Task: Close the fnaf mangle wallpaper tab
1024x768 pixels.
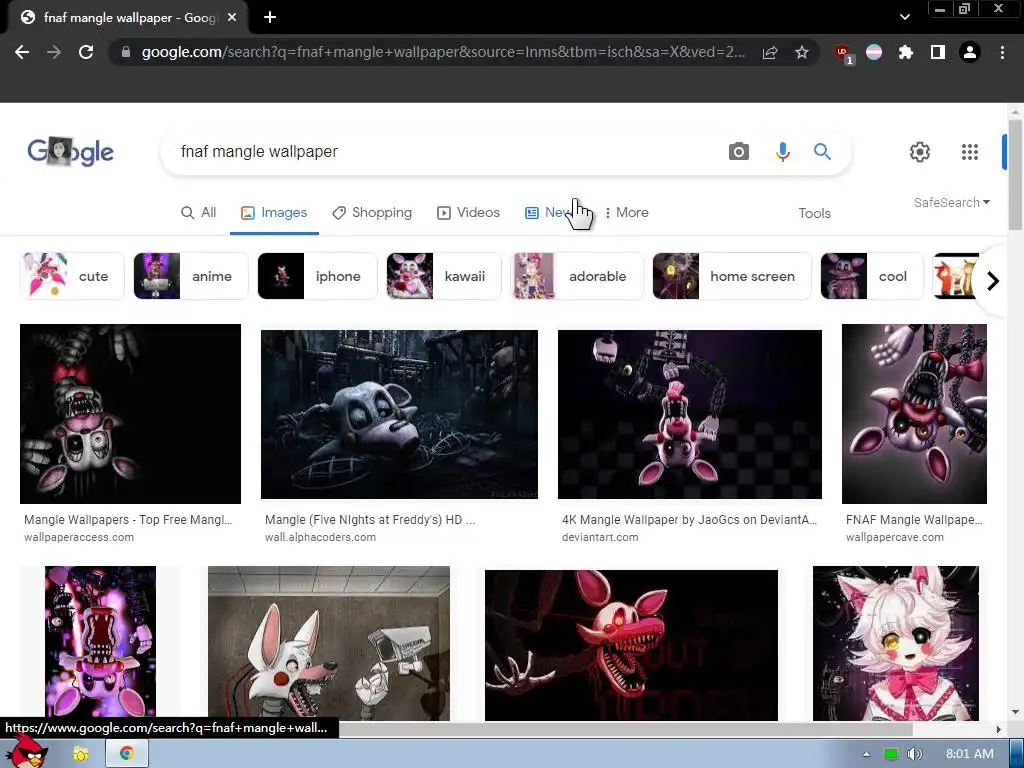Action: pyautogui.click(x=232, y=18)
